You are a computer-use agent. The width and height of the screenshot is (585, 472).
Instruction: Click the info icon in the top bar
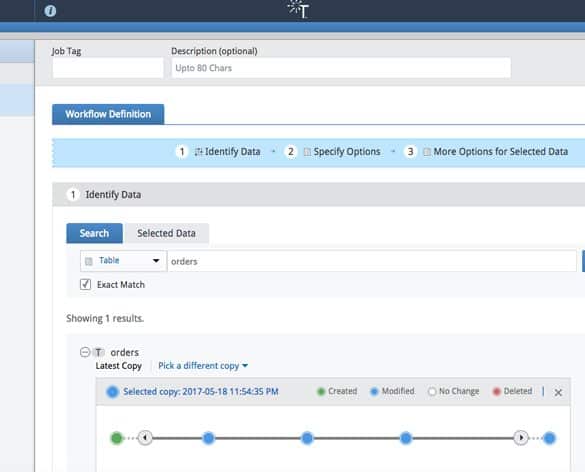50,11
